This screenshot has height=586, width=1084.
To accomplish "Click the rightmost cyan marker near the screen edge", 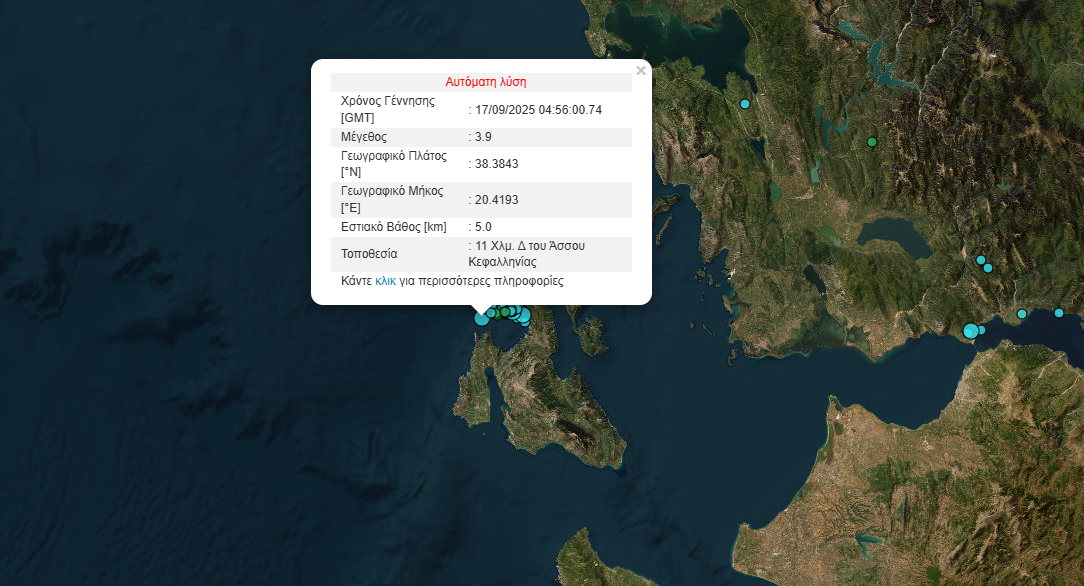I will (x=1059, y=313).
